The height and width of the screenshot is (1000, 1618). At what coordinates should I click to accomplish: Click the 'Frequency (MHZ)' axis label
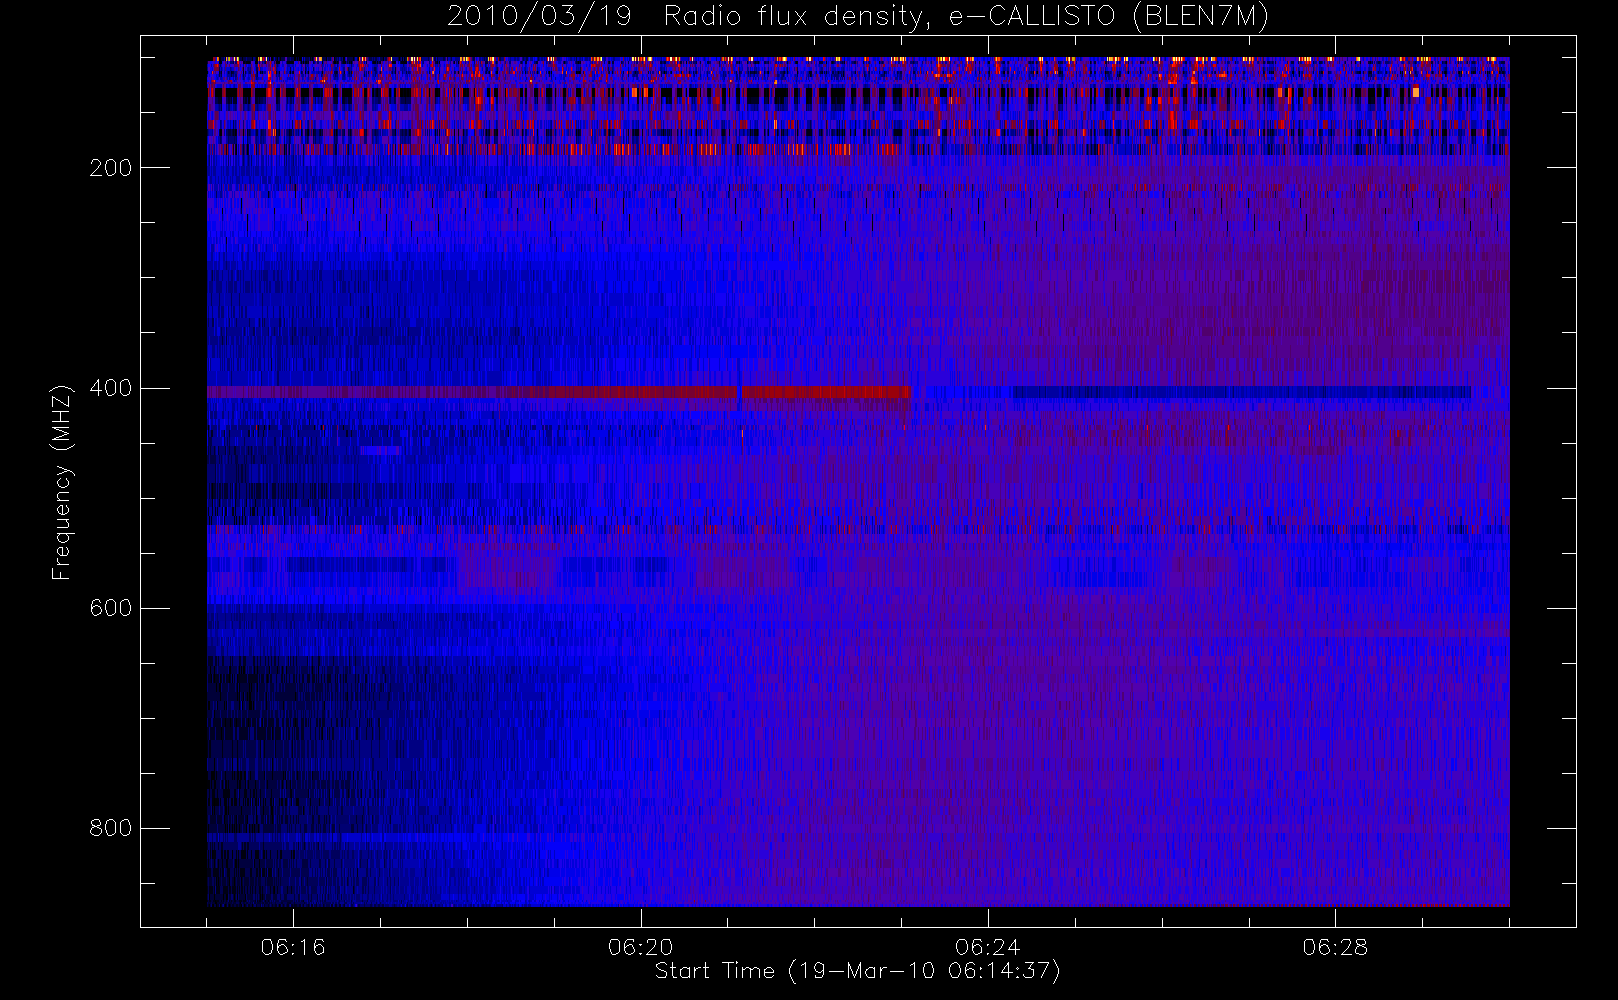point(62,482)
